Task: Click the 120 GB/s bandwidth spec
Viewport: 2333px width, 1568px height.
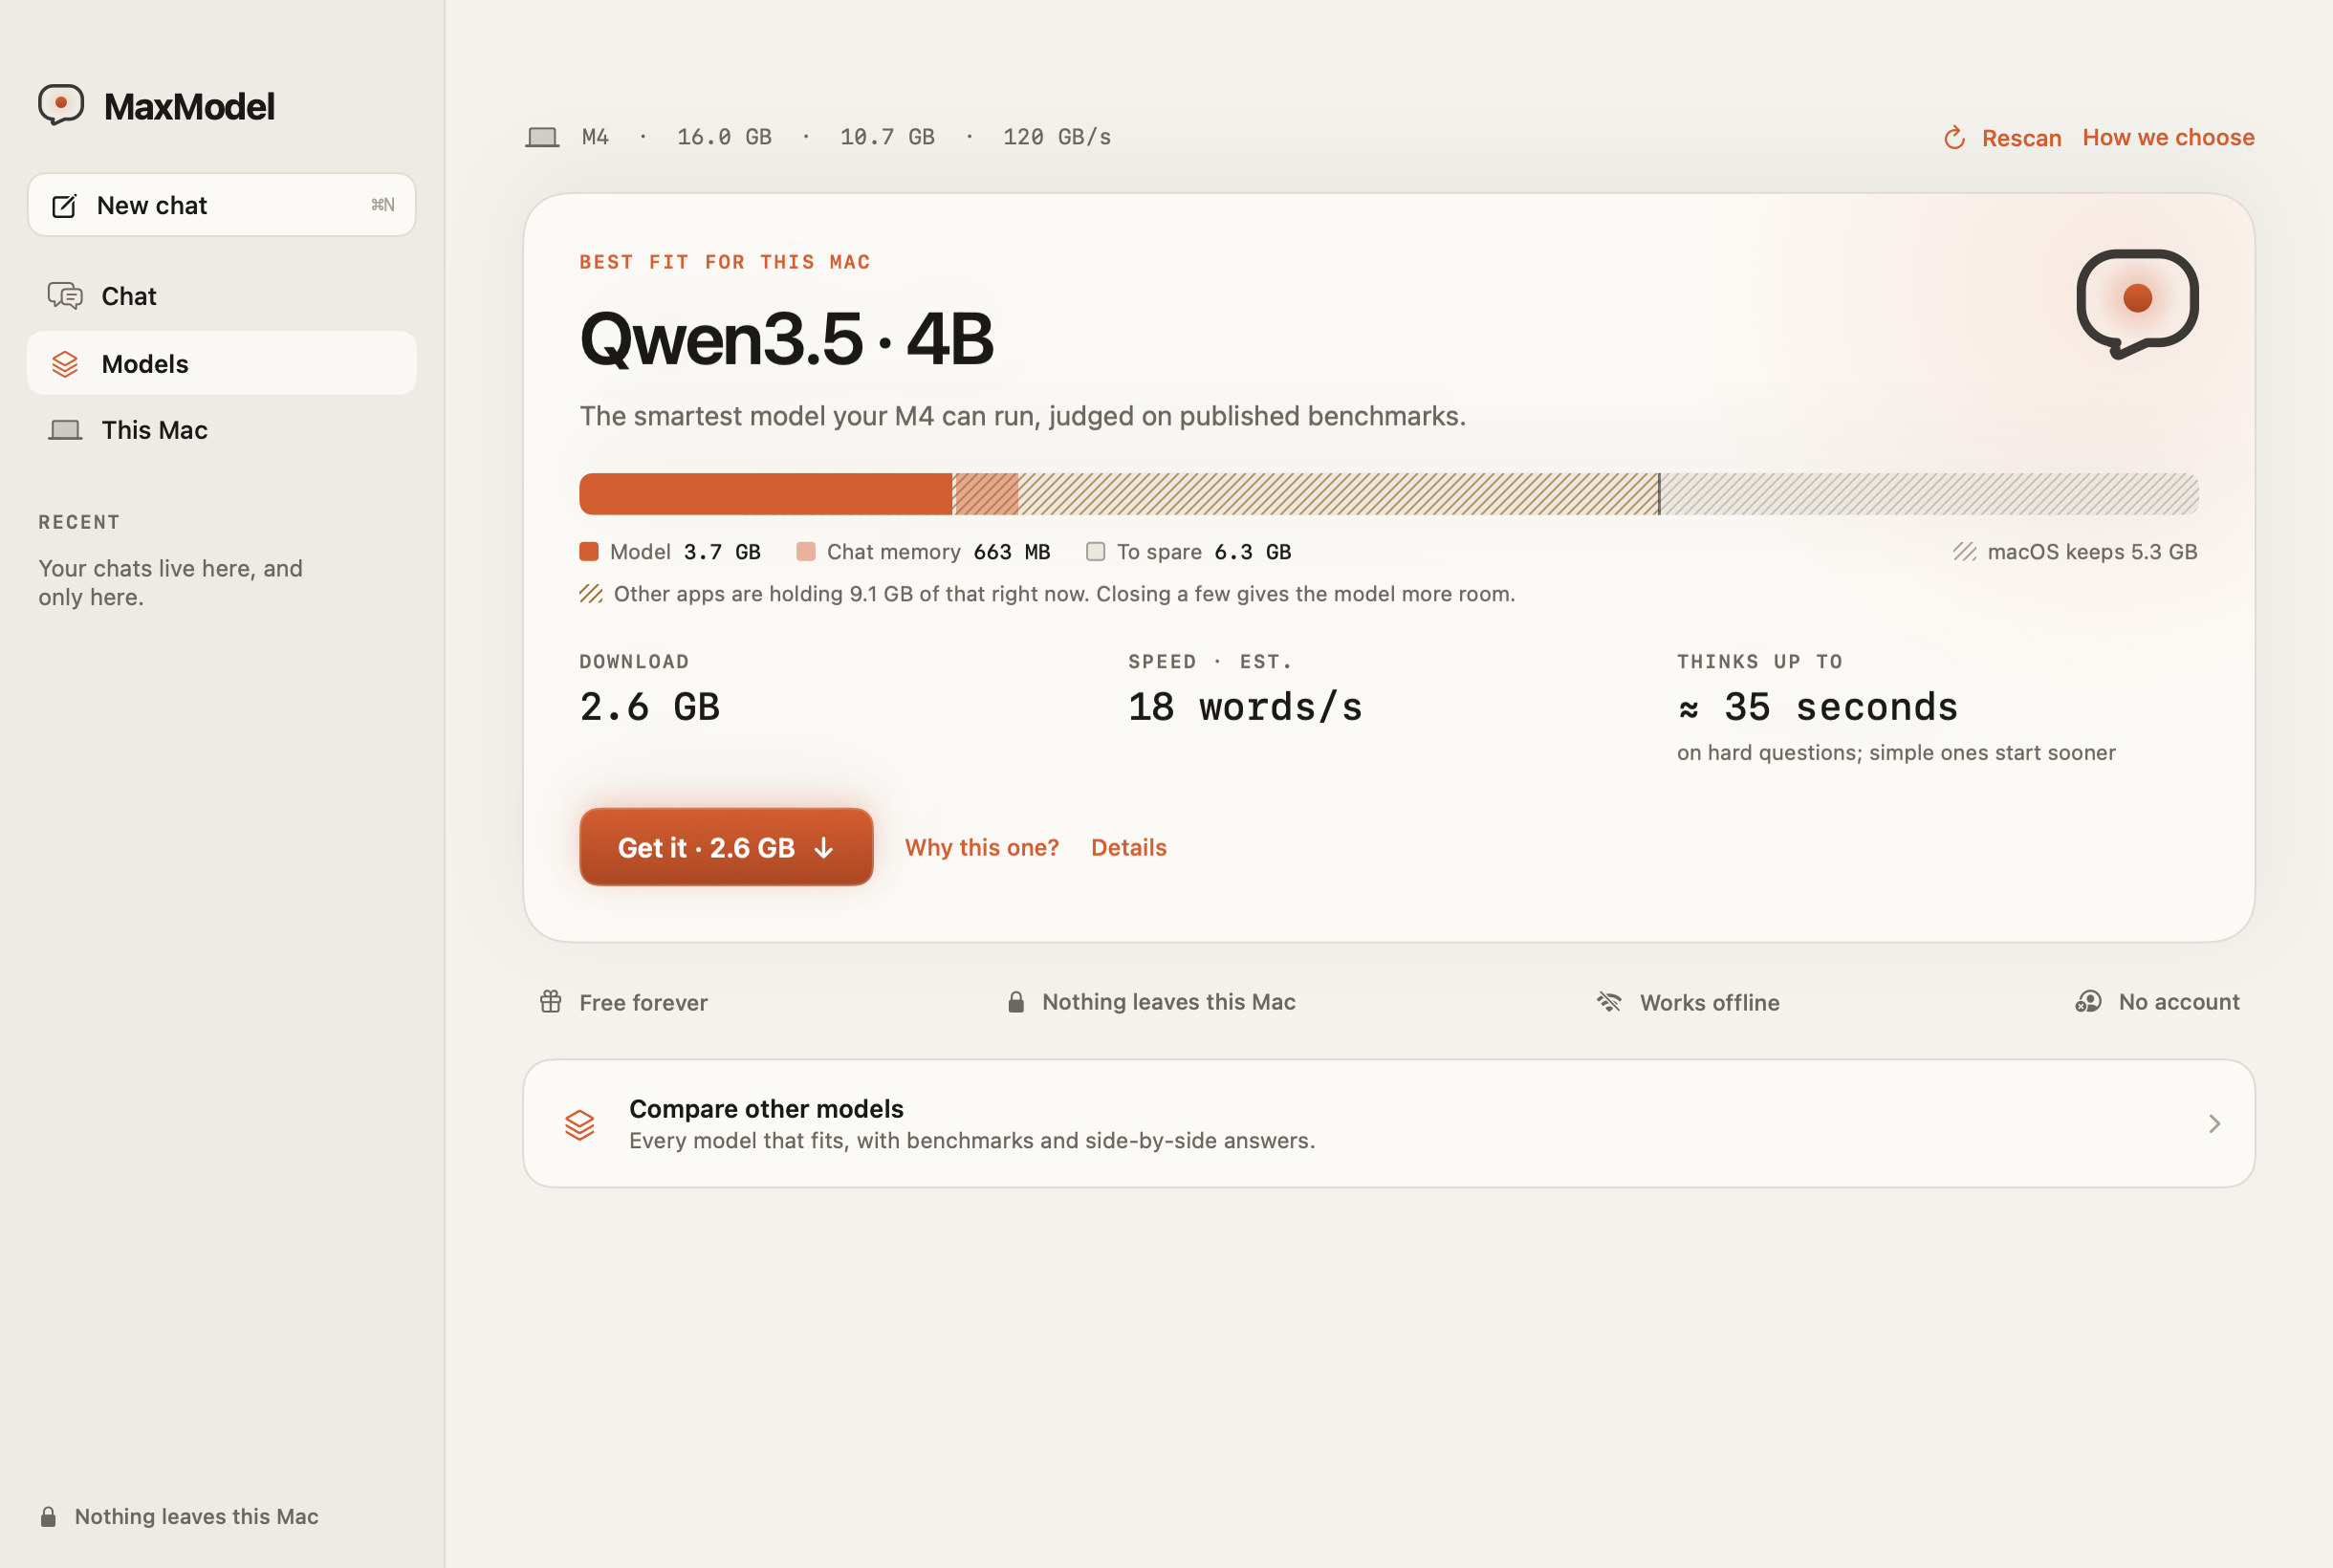Action: point(1056,137)
